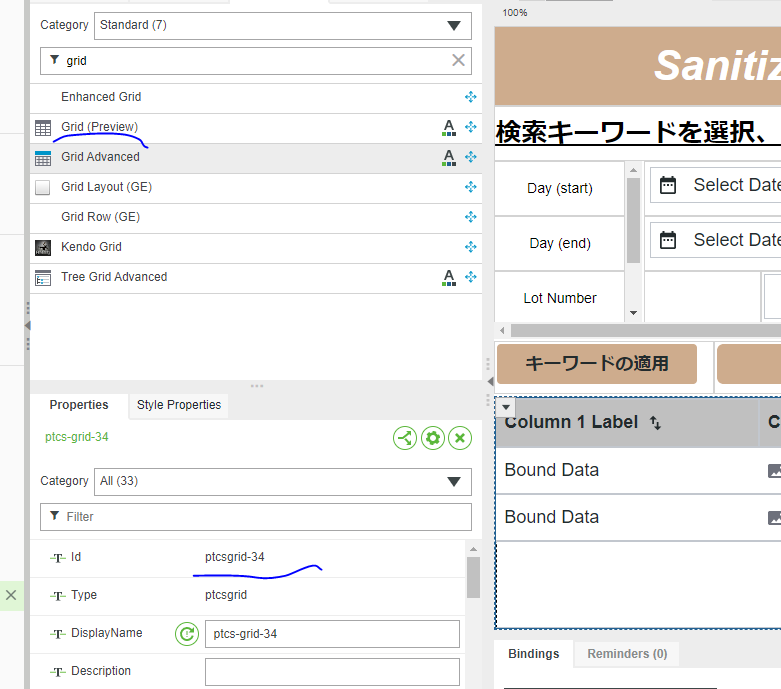
Task: Click into the Description input field
Action: point(332,671)
